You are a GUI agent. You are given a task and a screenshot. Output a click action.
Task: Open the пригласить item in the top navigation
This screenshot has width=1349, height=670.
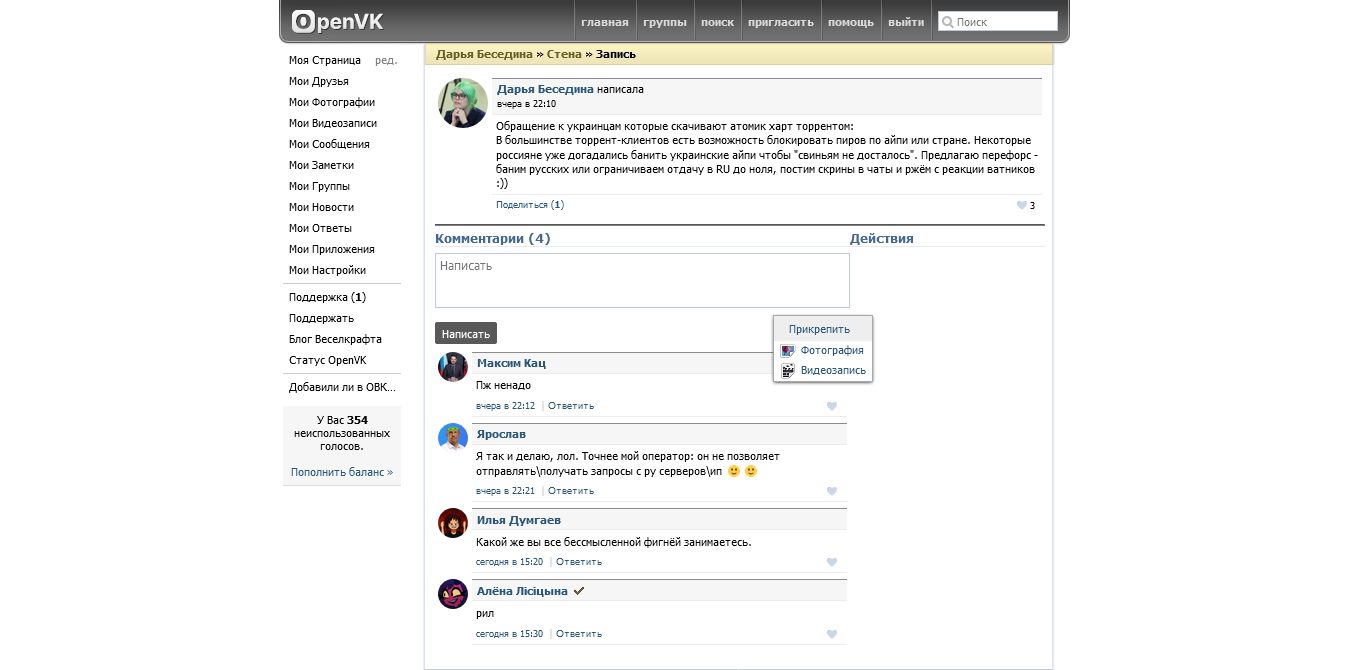pos(781,20)
